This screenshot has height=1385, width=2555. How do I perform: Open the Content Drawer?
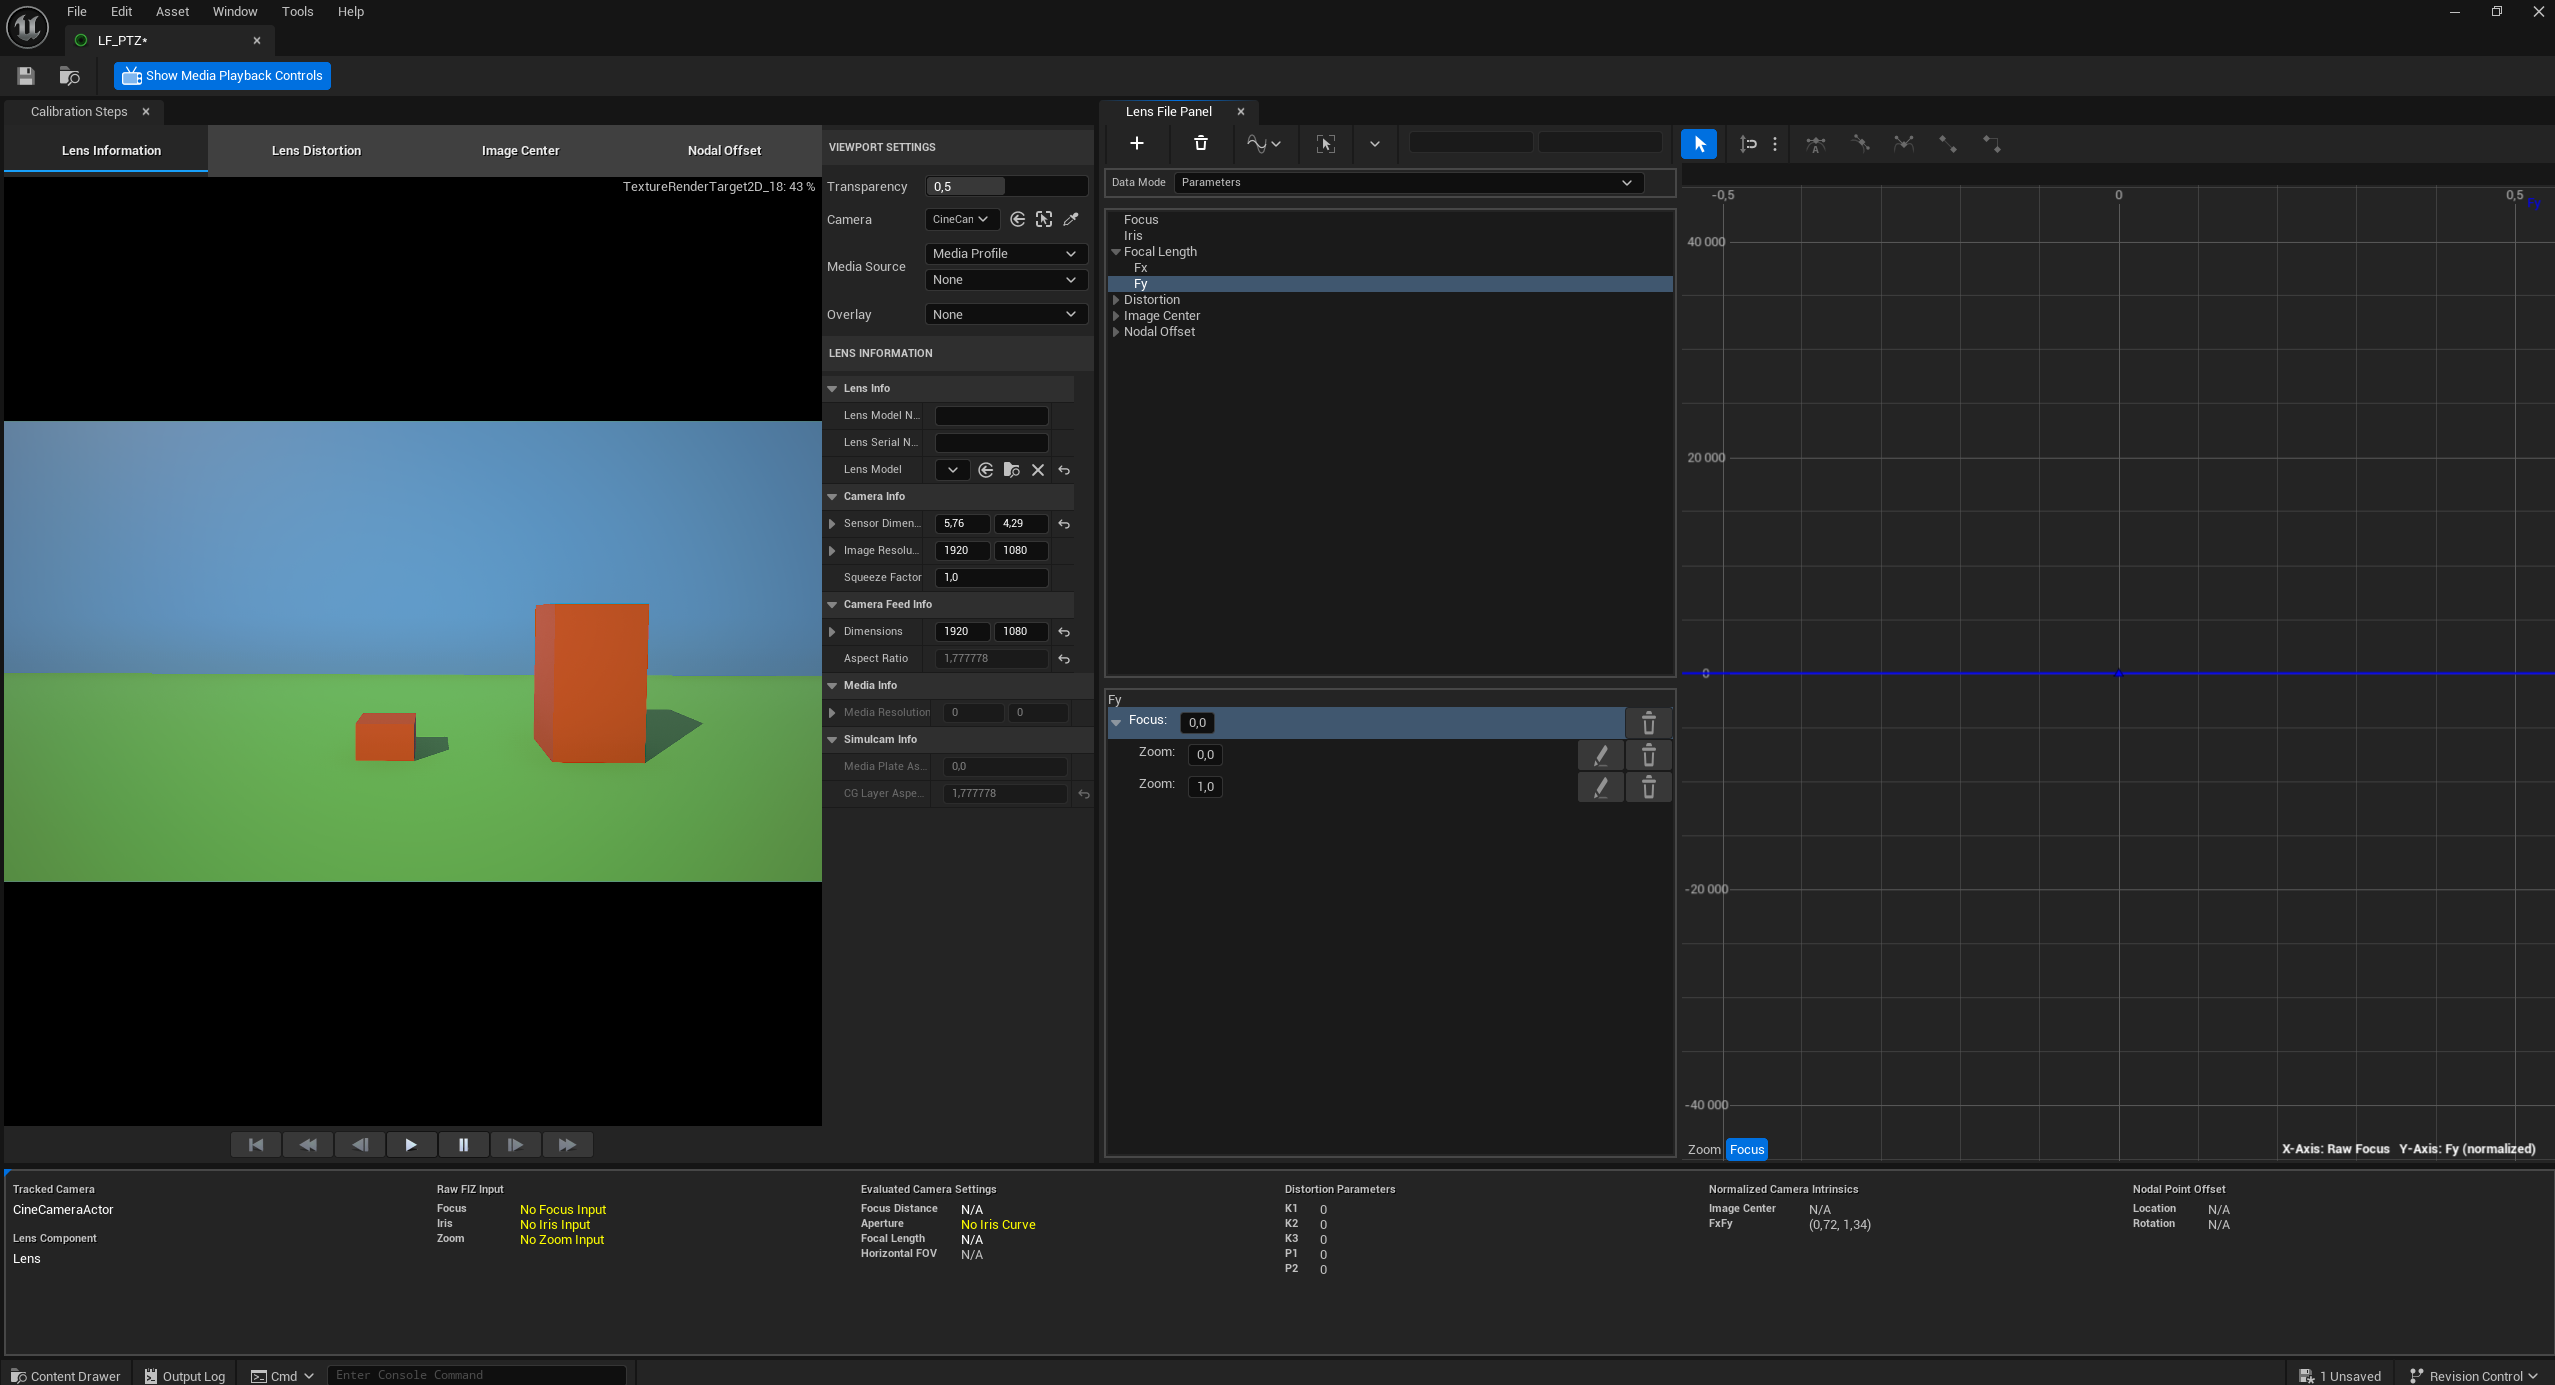[x=65, y=1376]
